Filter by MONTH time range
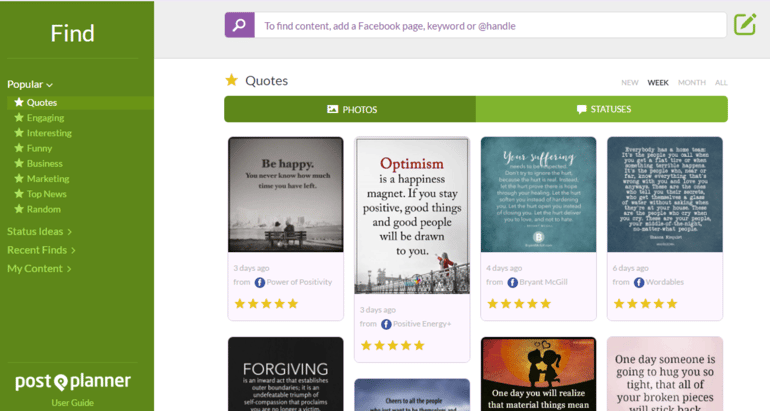This screenshot has width=770, height=411. tap(691, 82)
